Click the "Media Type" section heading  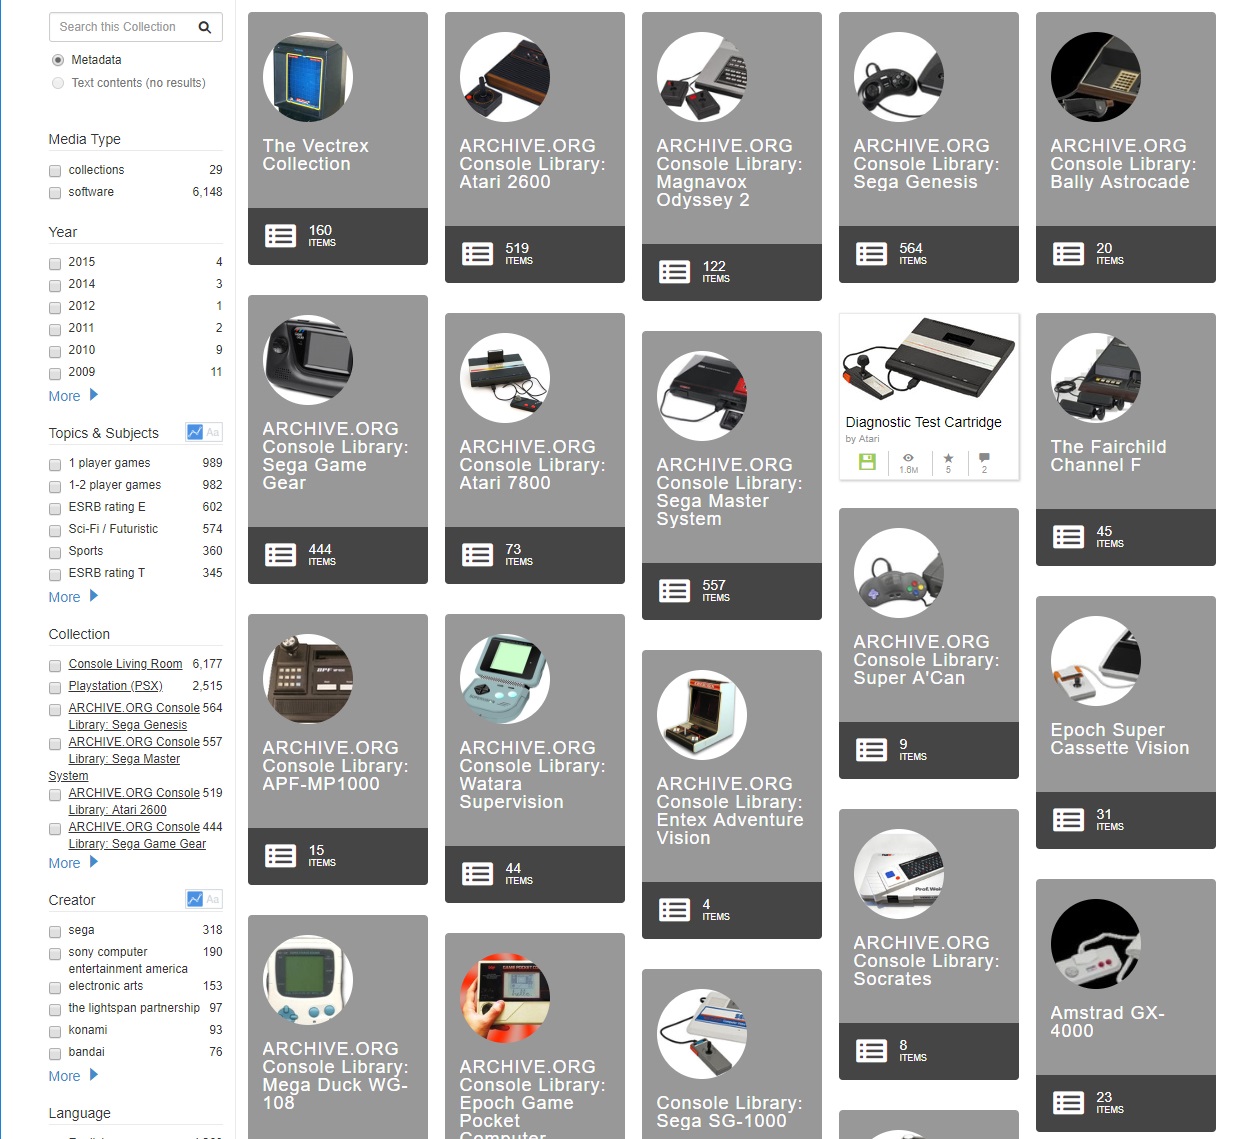(84, 139)
